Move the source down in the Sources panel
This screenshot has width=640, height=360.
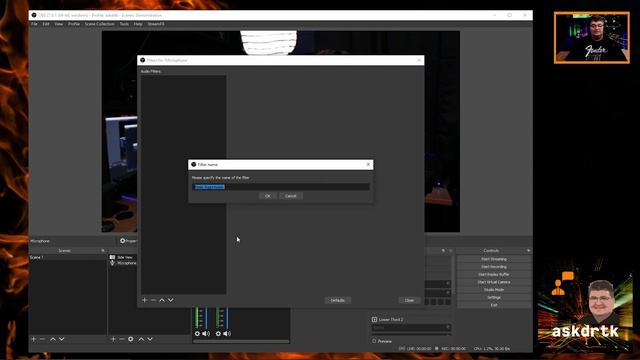pos(150,339)
